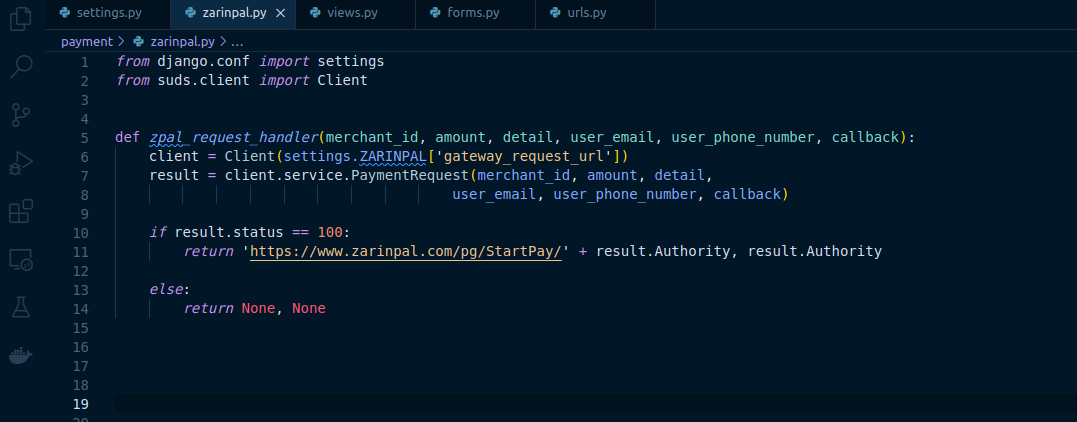The width and height of the screenshot is (1077, 422).
Task: Click 'suds.client' on line 2
Action: [204, 80]
